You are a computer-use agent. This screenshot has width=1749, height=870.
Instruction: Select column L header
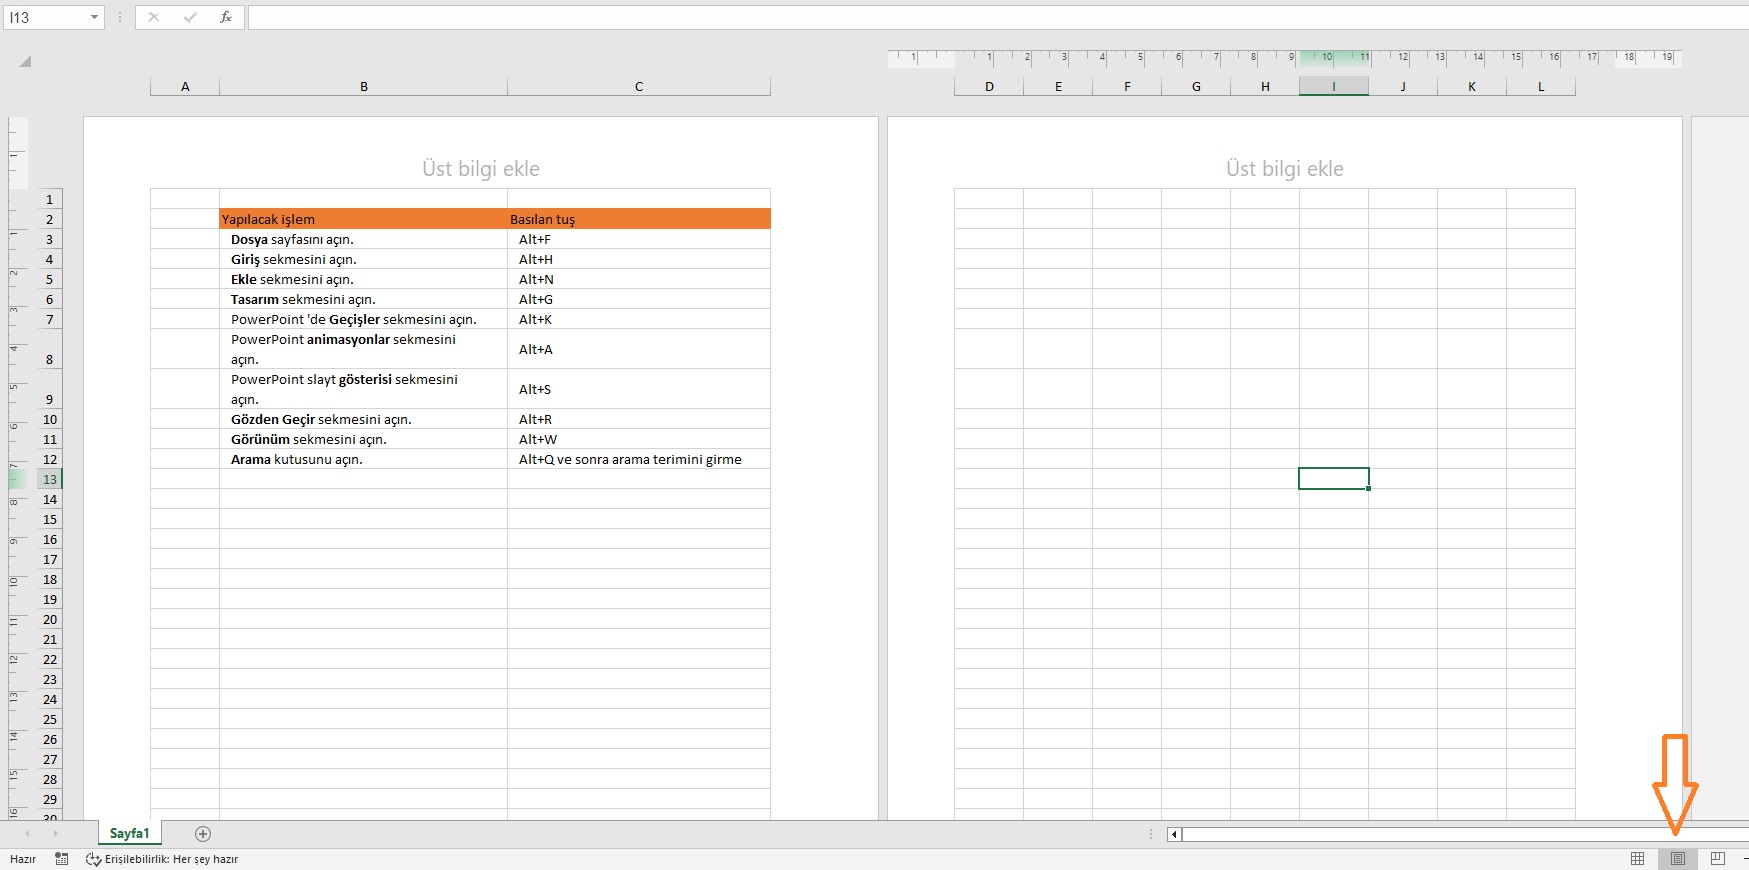(1541, 87)
